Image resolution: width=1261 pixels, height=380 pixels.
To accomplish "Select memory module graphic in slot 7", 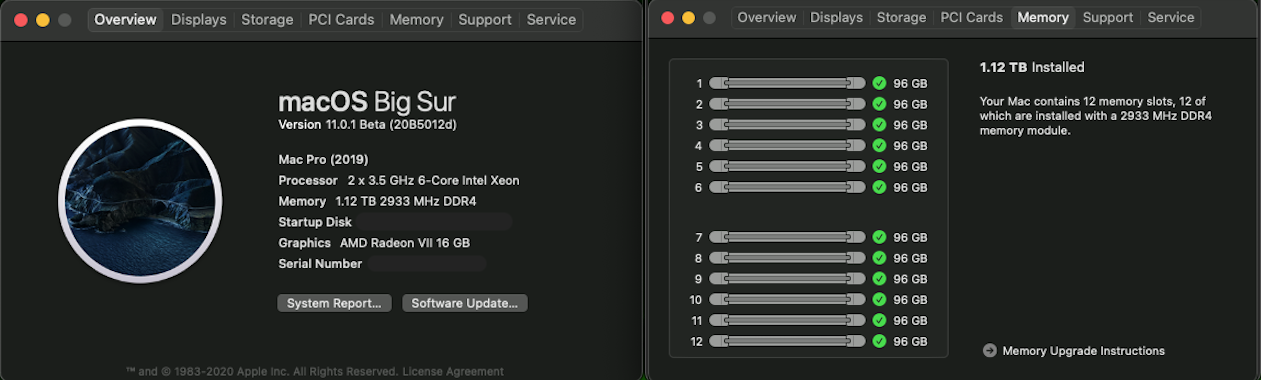I will (x=787, y=237).
